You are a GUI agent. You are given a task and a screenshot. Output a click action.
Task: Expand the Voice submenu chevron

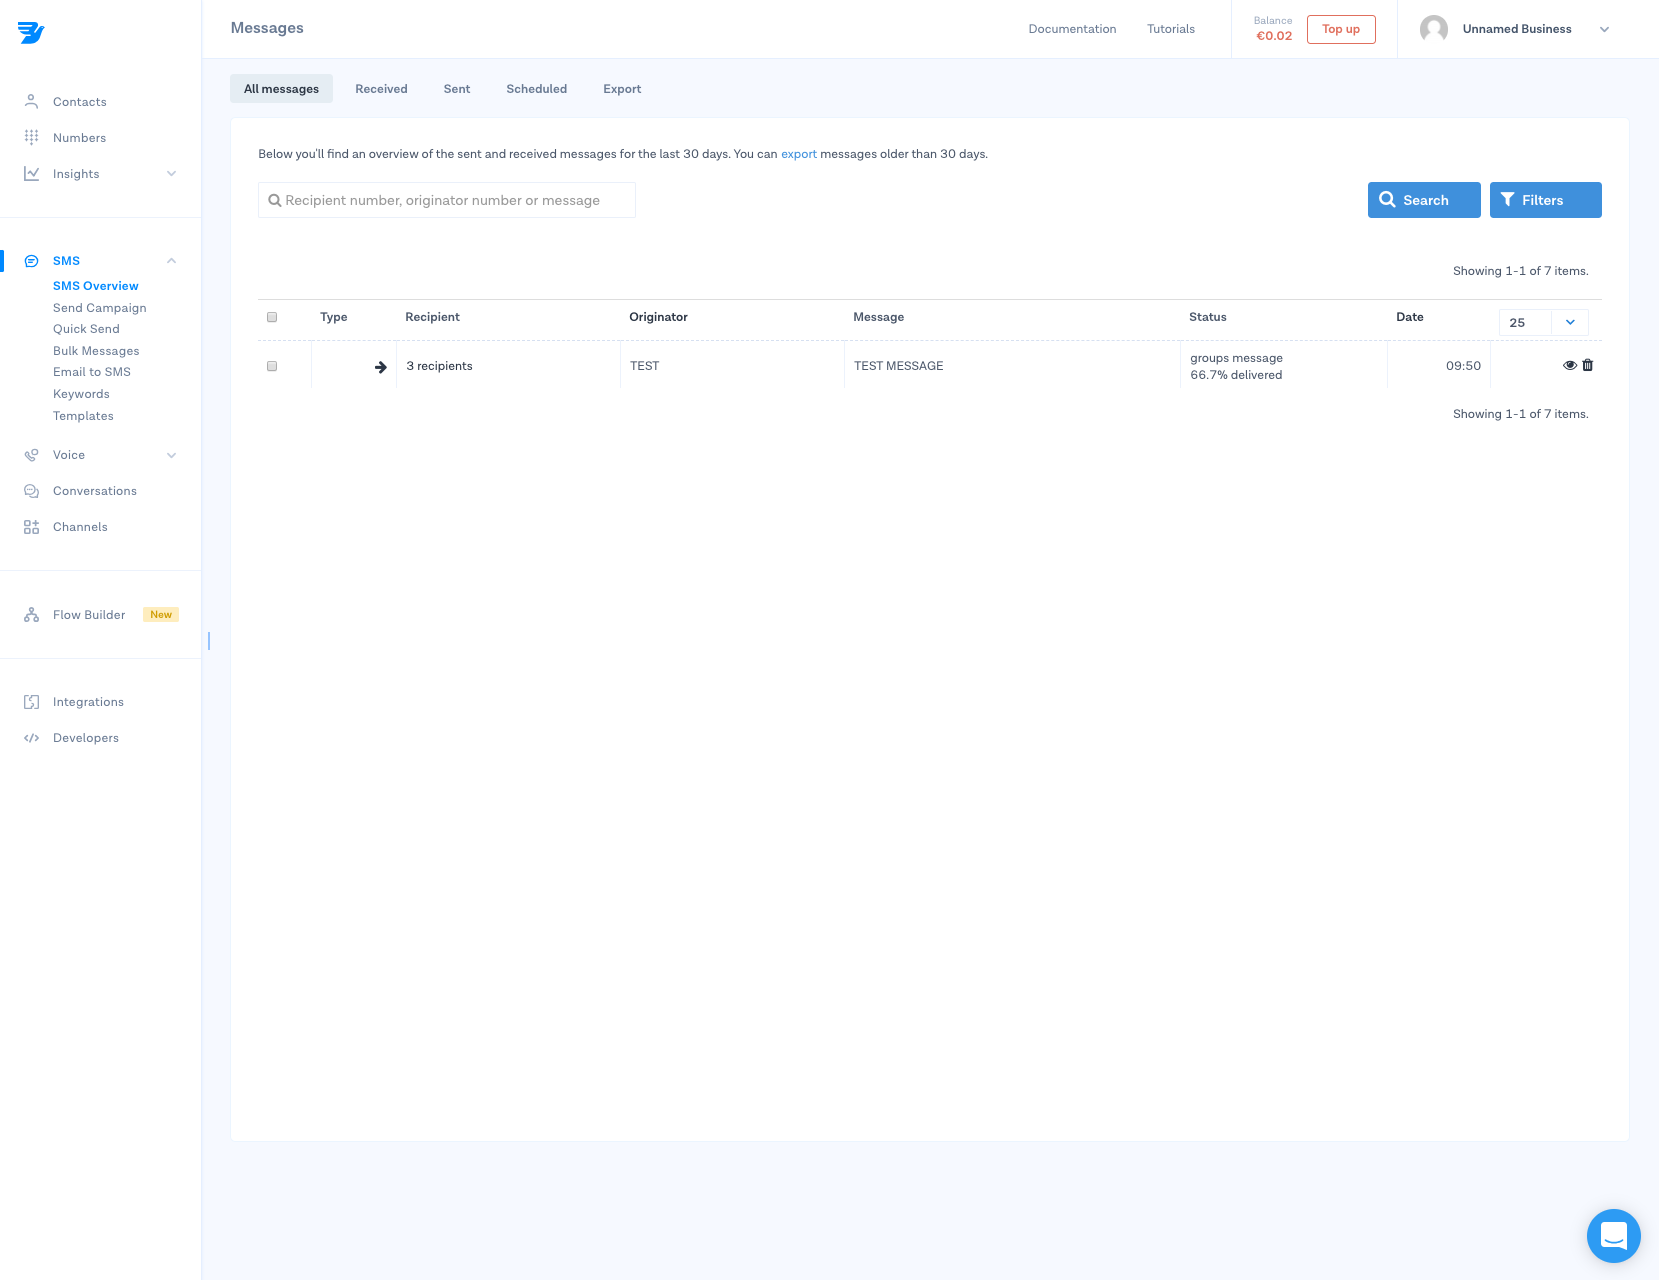(171, 455)
